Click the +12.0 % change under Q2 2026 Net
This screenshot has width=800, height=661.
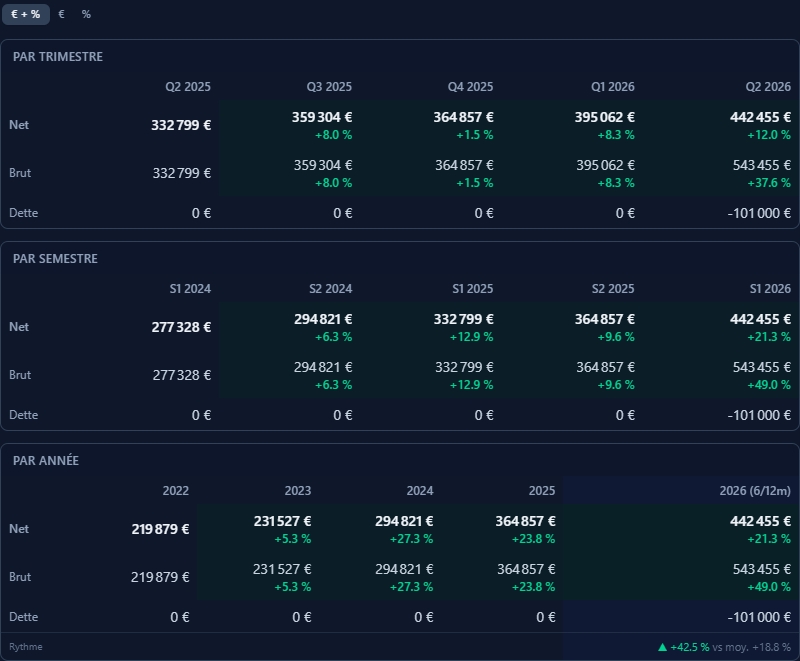[769, 135]
